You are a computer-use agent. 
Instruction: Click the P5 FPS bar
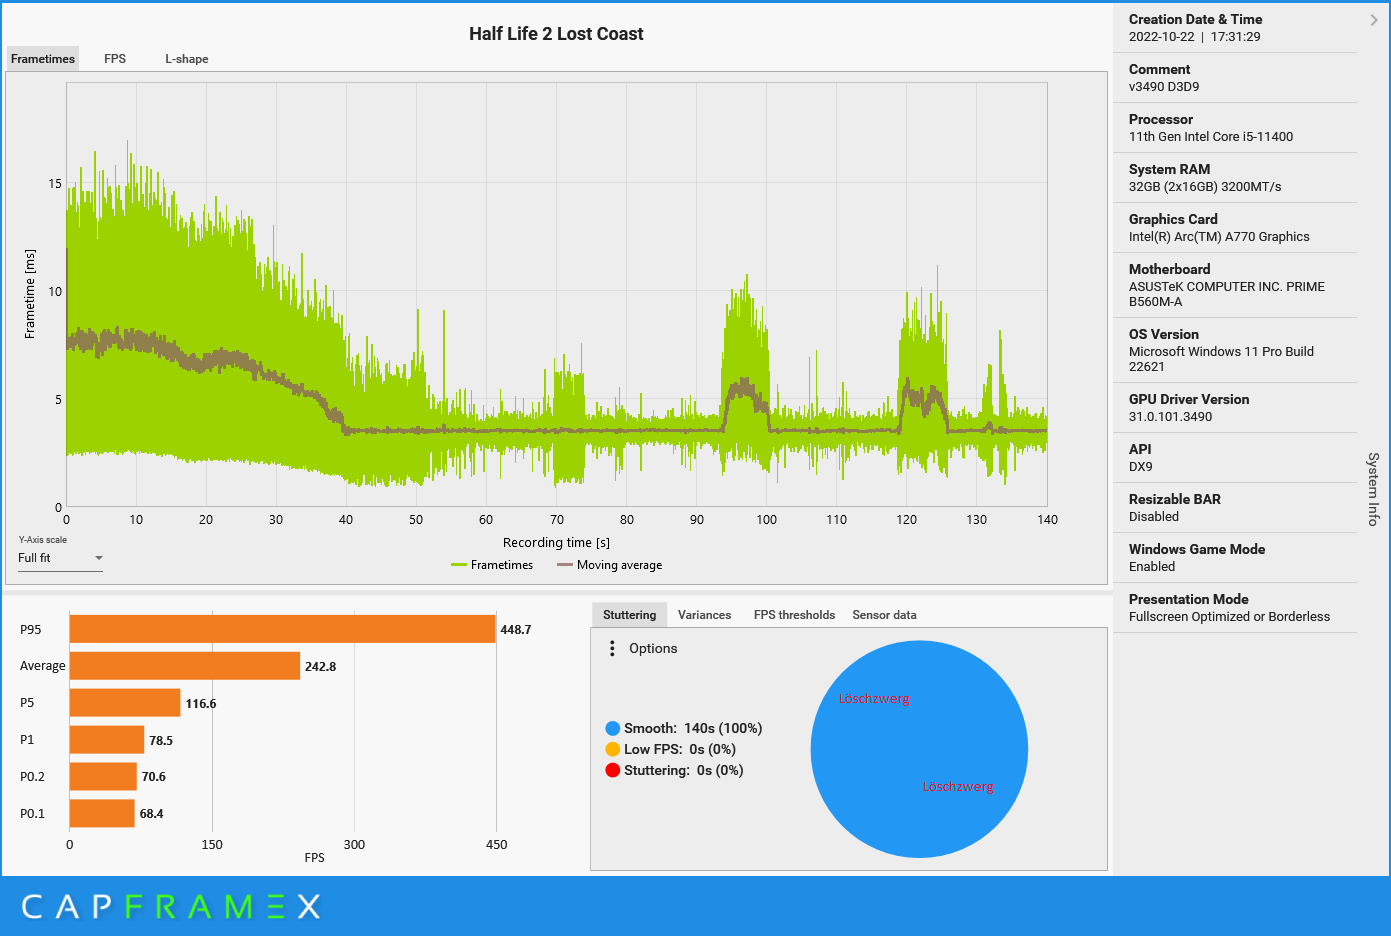coord(125,703)
